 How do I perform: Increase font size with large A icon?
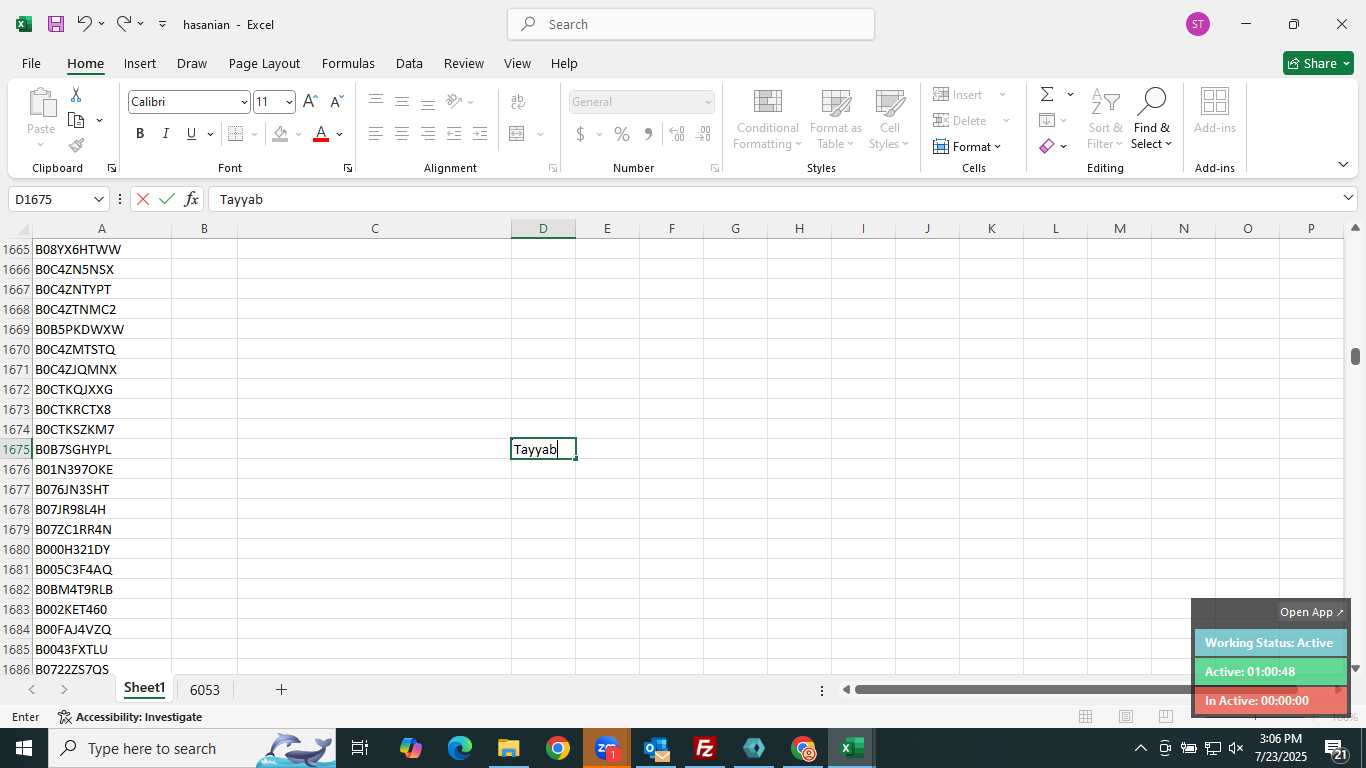pyautogui.click(x=310, y=102)
